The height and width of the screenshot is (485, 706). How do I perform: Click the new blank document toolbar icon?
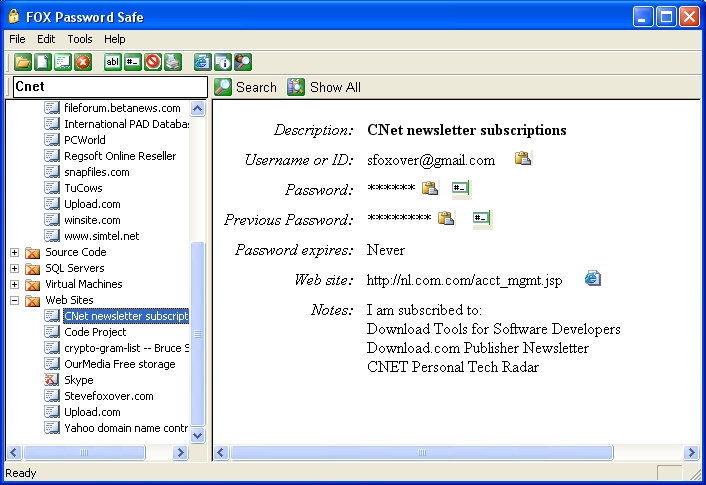[43, 62]
